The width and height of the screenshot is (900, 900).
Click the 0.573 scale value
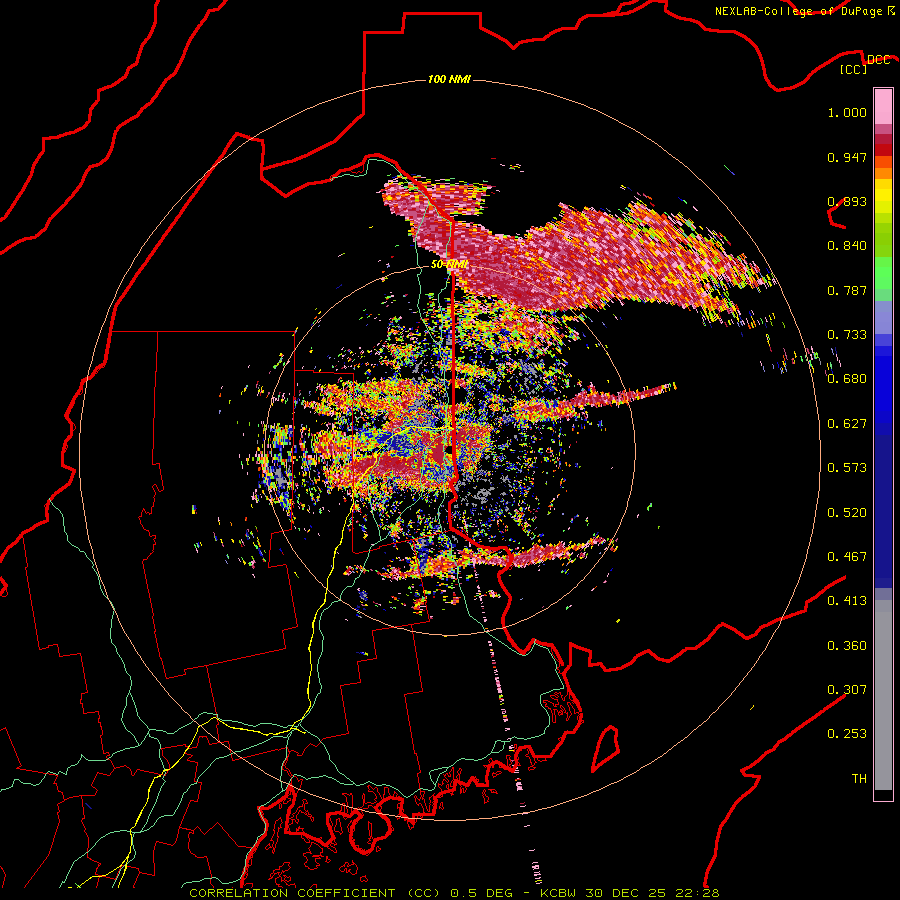[847, 468]
